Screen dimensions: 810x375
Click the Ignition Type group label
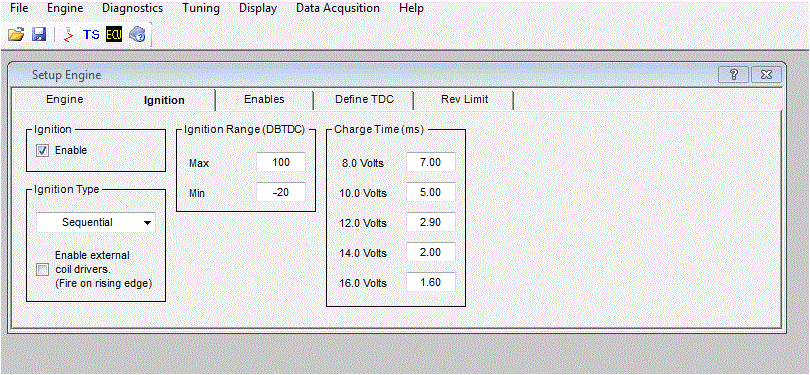click(67, 189)
